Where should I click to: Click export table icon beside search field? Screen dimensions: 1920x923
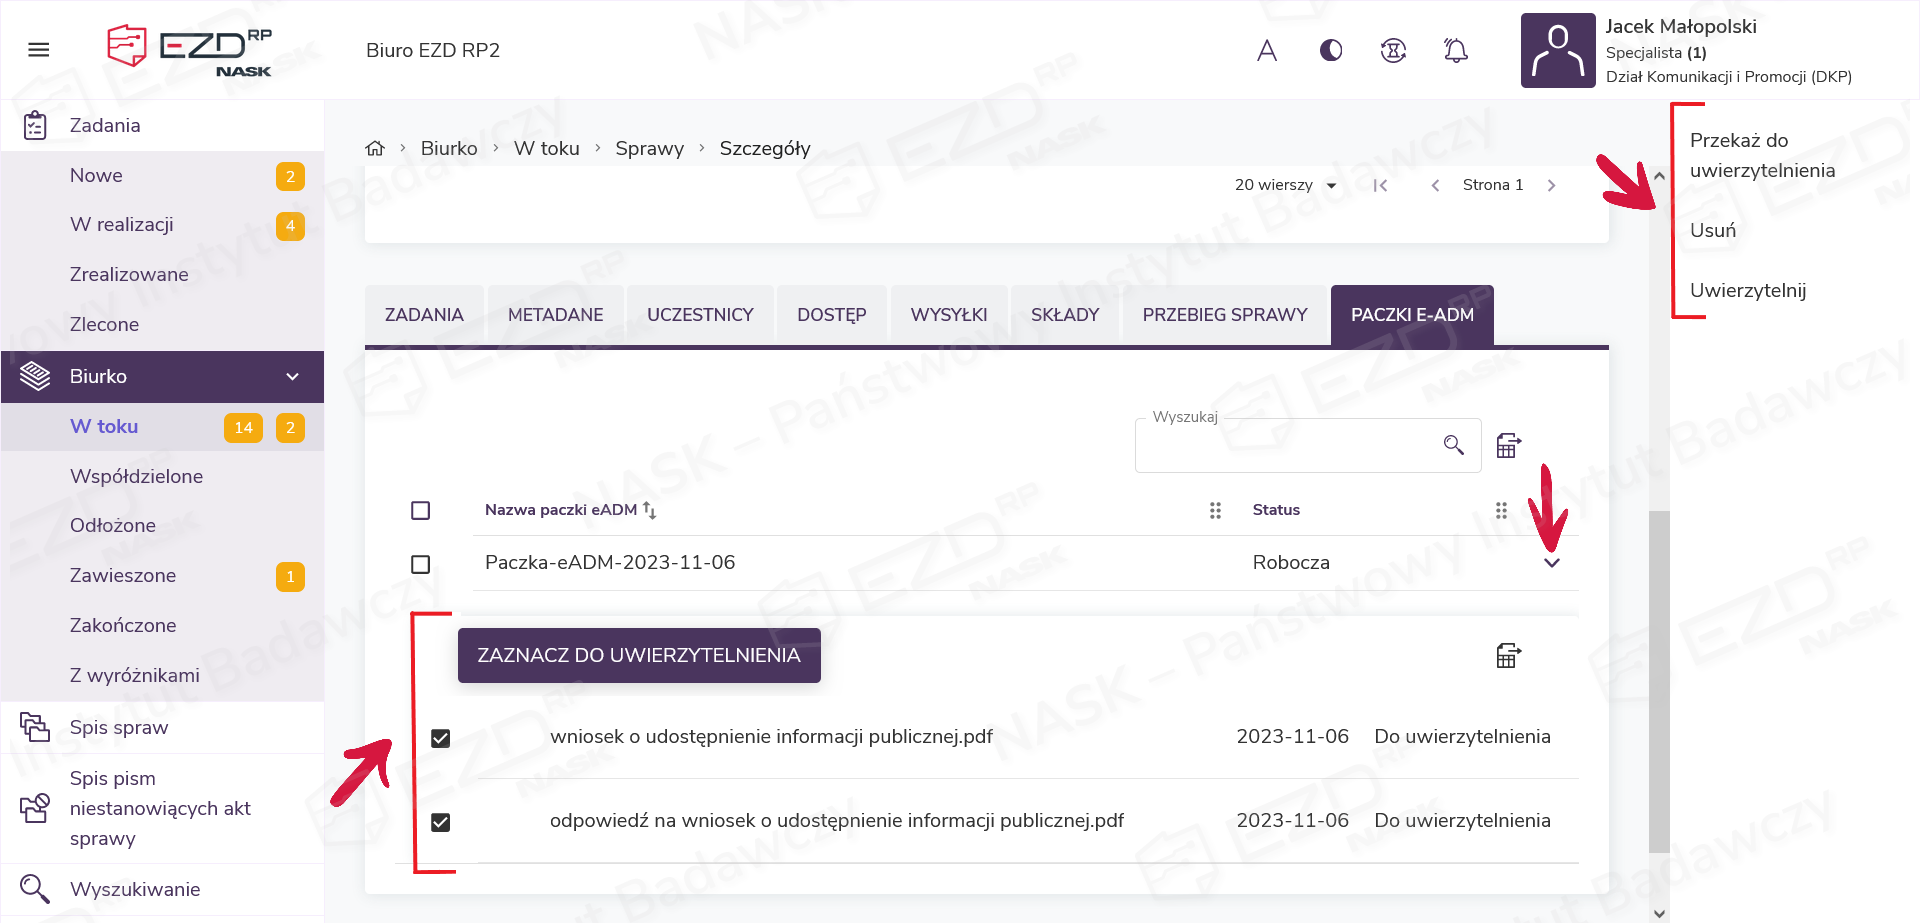1508,445
